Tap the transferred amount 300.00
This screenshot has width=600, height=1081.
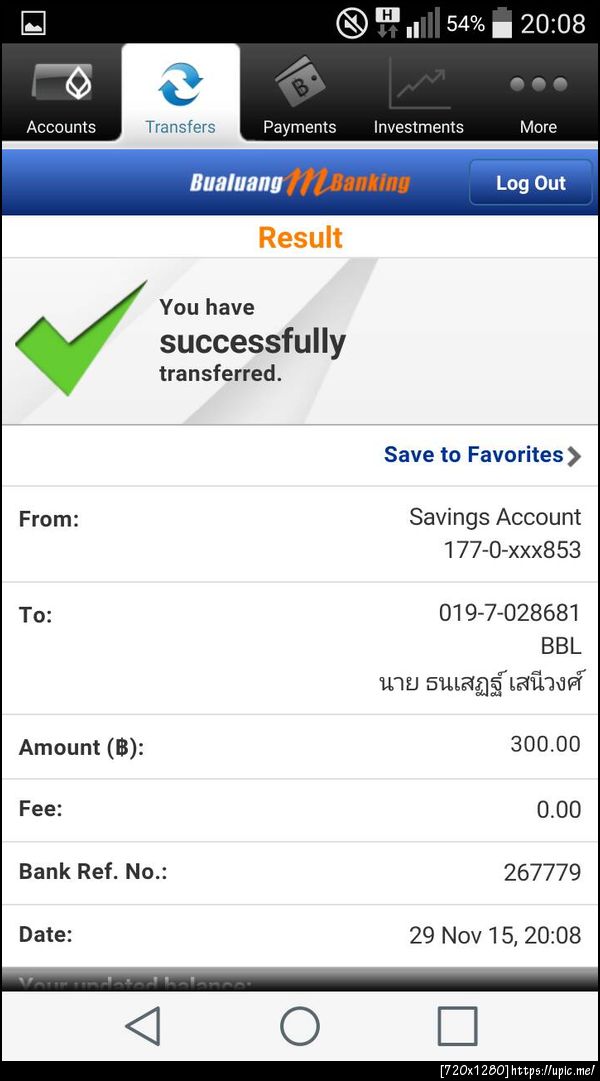click(545, 744)
